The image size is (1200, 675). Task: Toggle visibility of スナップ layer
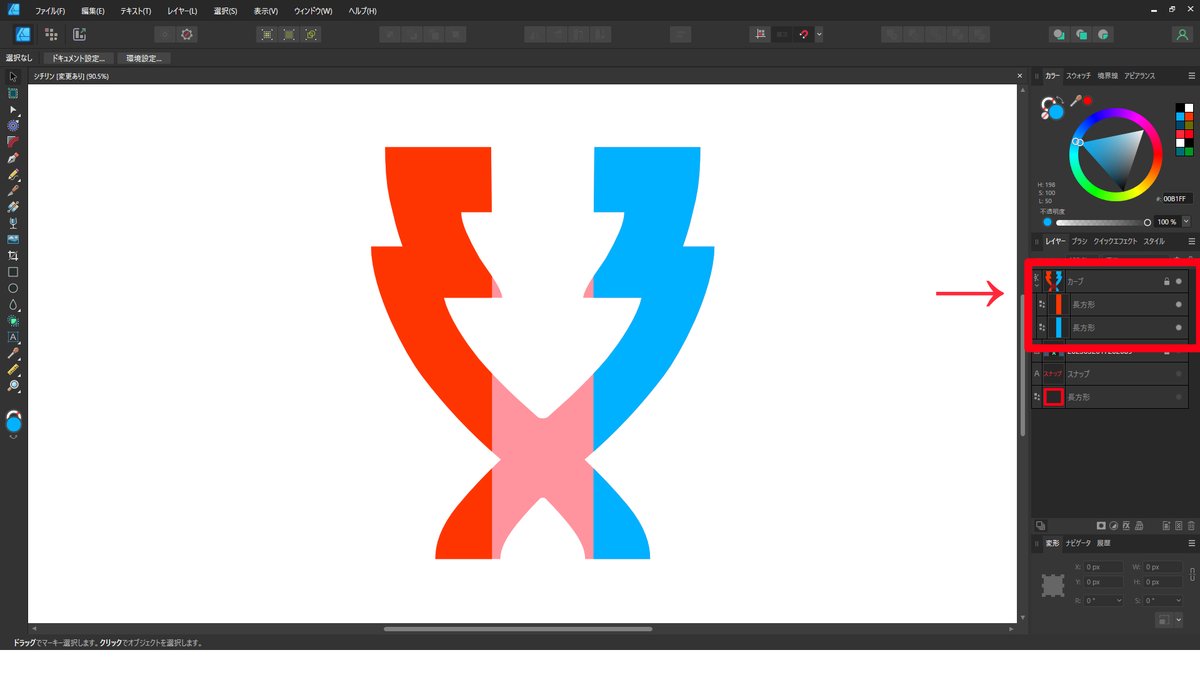point(1179,374)
